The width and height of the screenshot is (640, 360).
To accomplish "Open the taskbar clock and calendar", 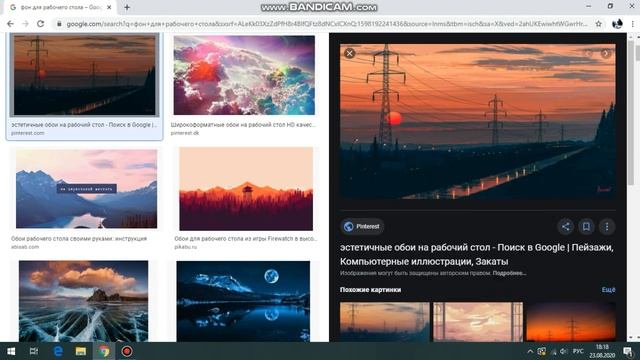I will (x=602, y=351).
